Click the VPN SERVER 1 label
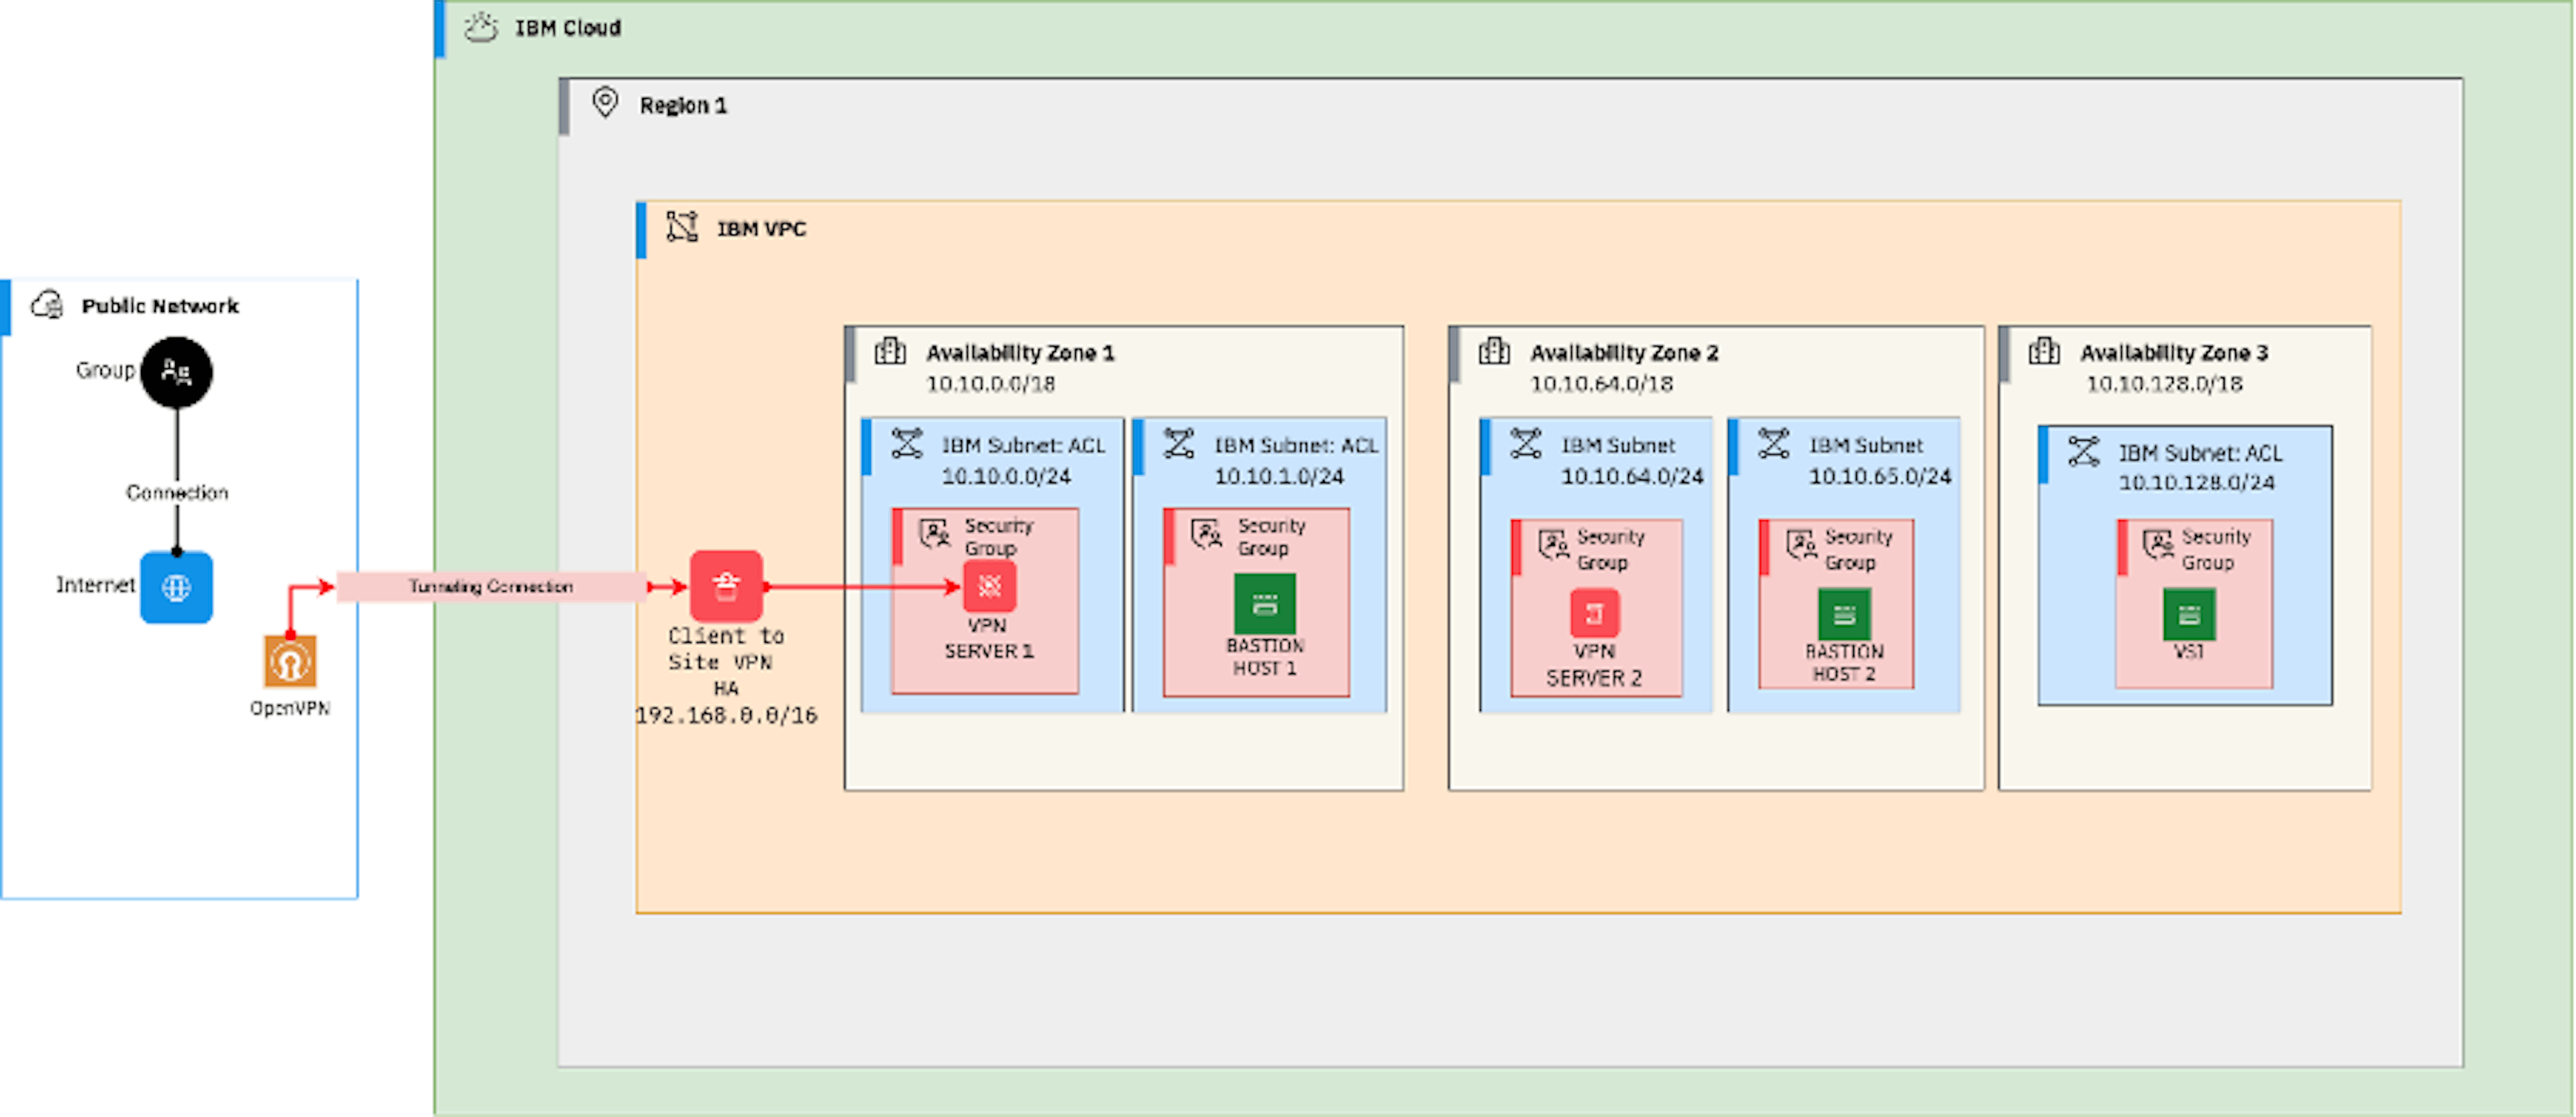The height and width of the screenshot is (1117, 2576). 989,638
